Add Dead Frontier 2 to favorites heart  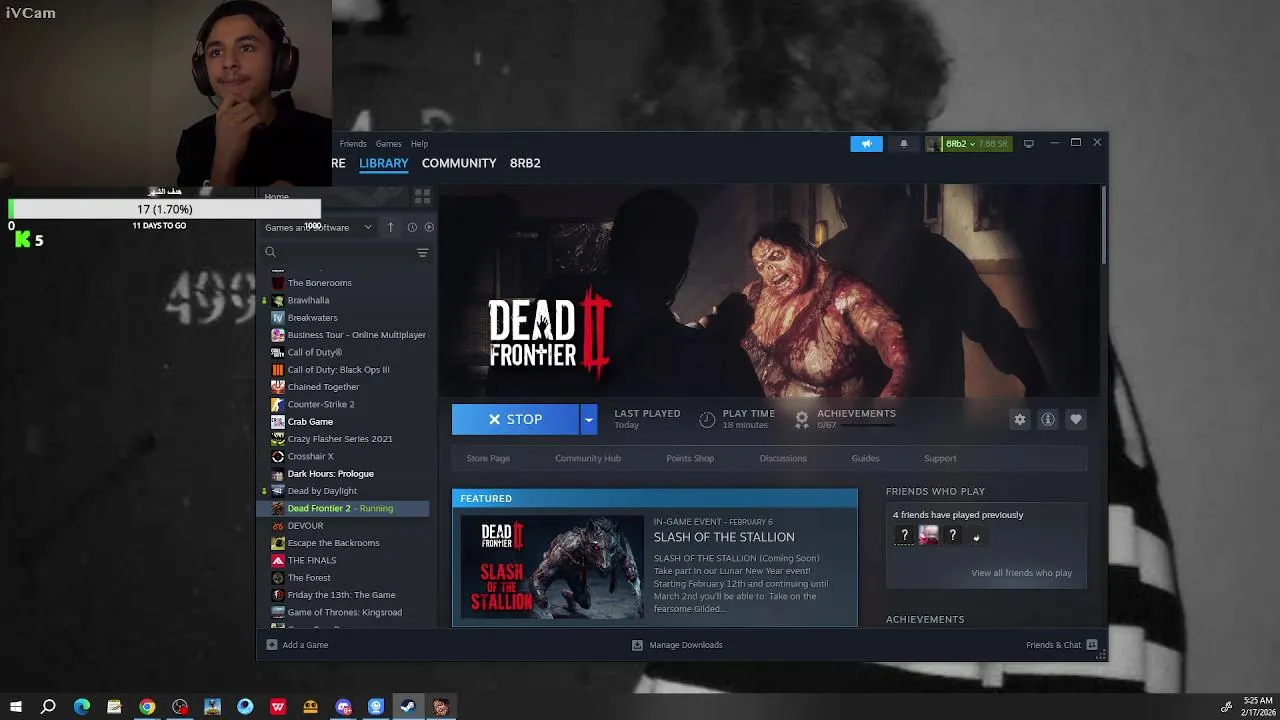(1076, 420)
